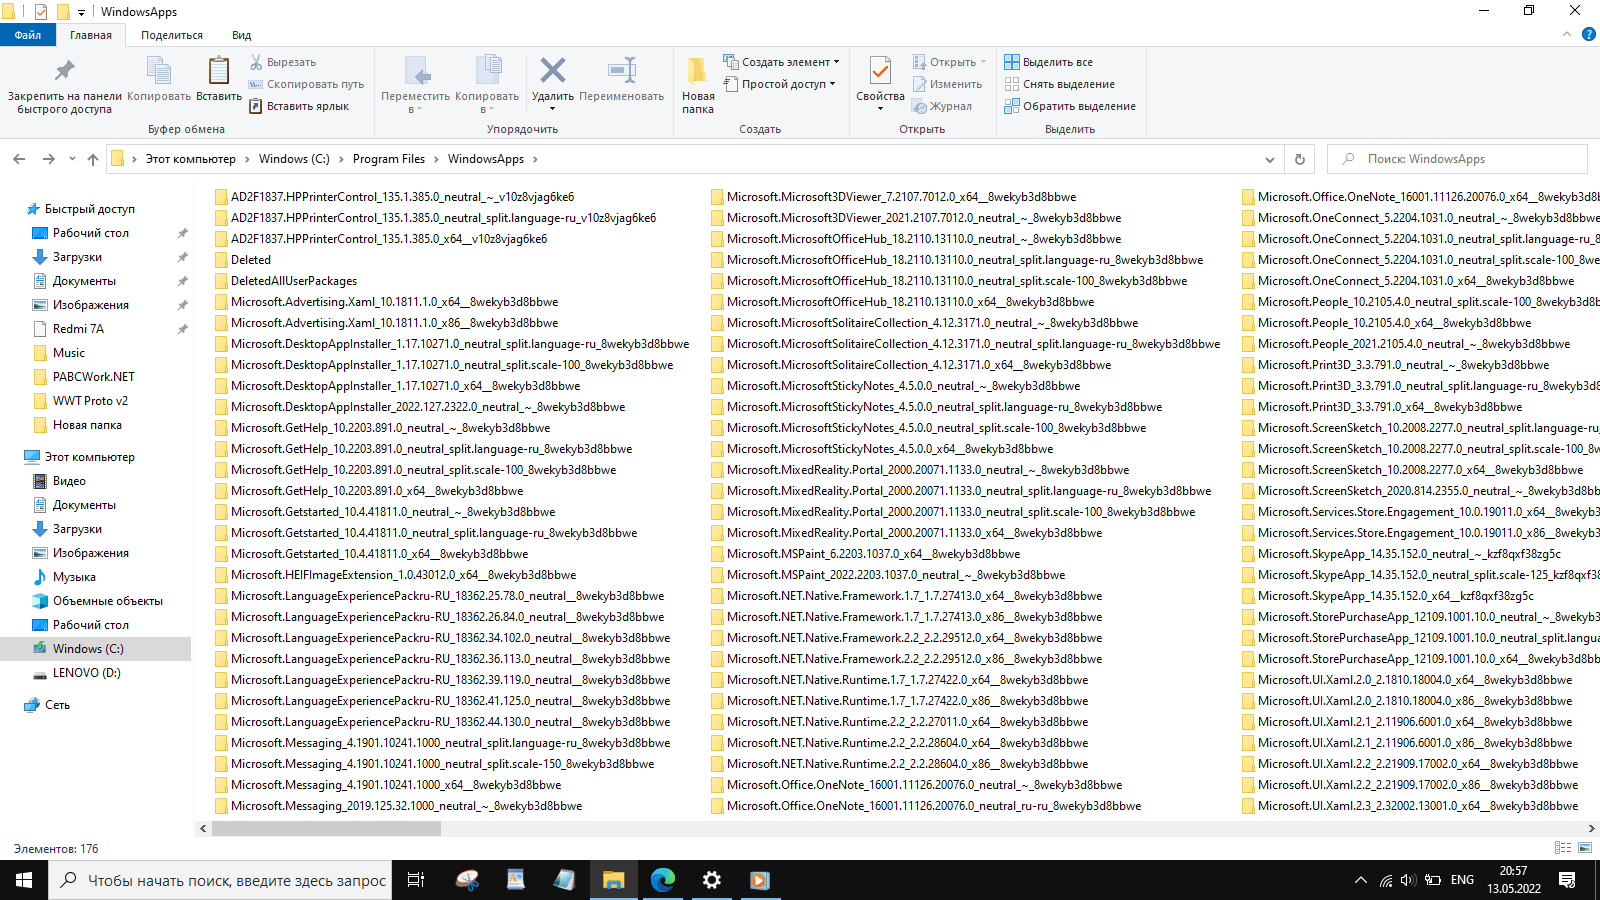1600x900 pixels.
Task: Select Music folder in Quick access
Action: (x=69, y=353)
